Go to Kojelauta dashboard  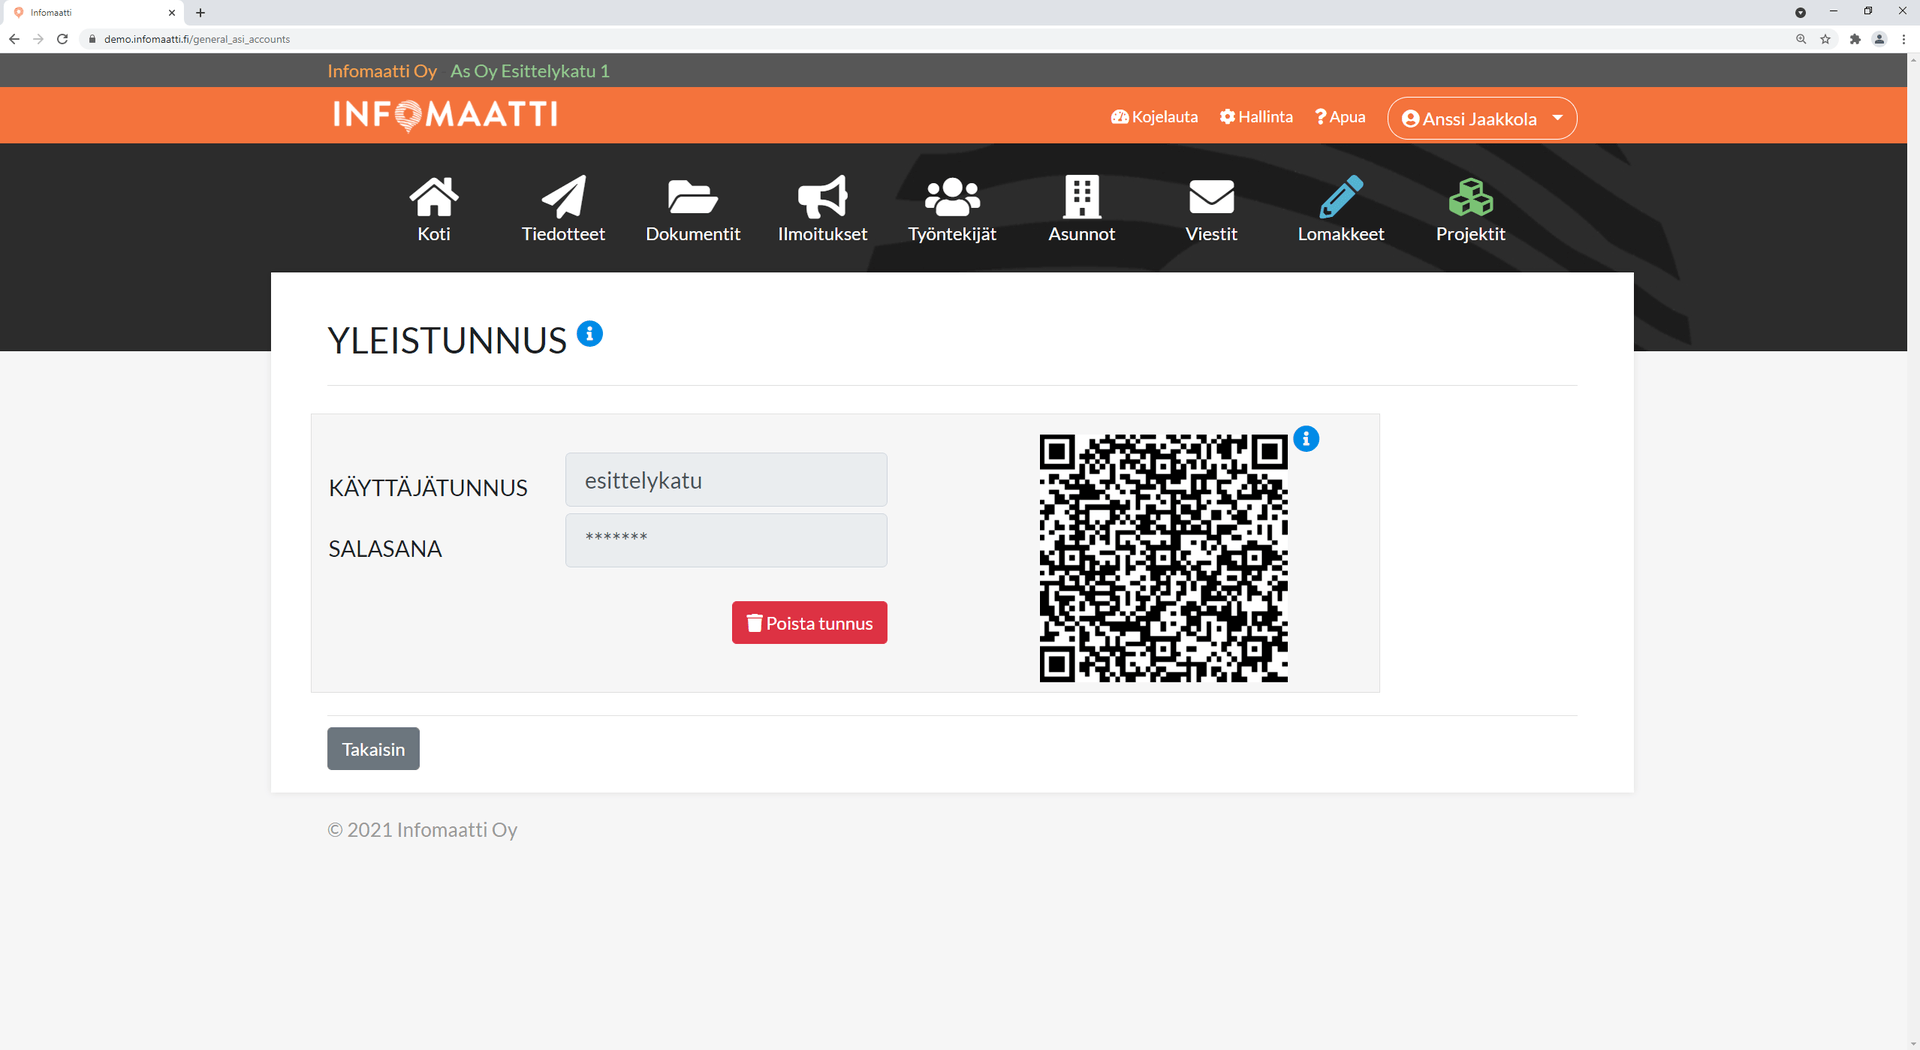coord(1154,117)
